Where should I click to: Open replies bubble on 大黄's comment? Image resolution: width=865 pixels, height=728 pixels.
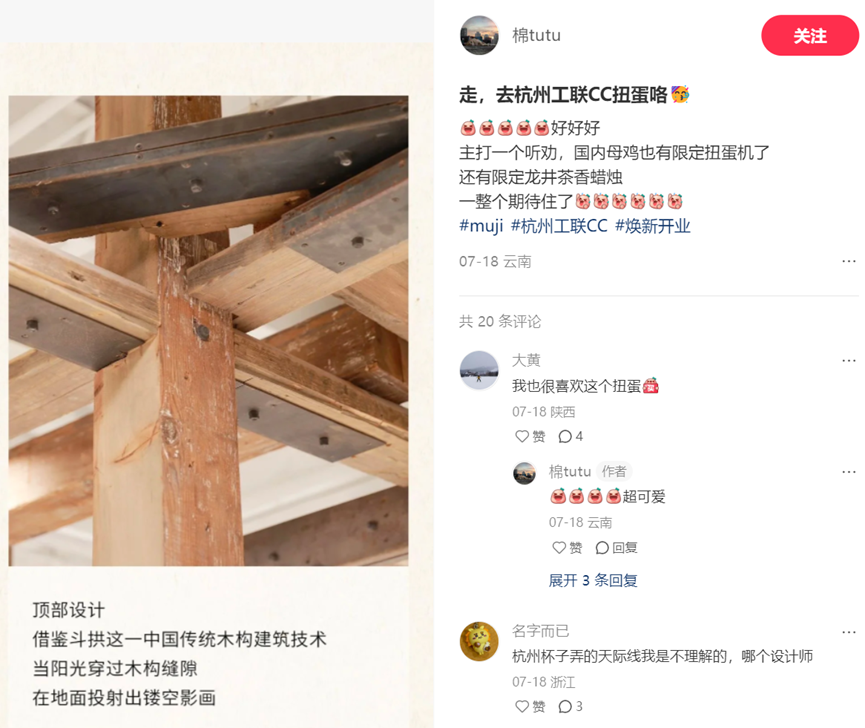pos(570,436)
